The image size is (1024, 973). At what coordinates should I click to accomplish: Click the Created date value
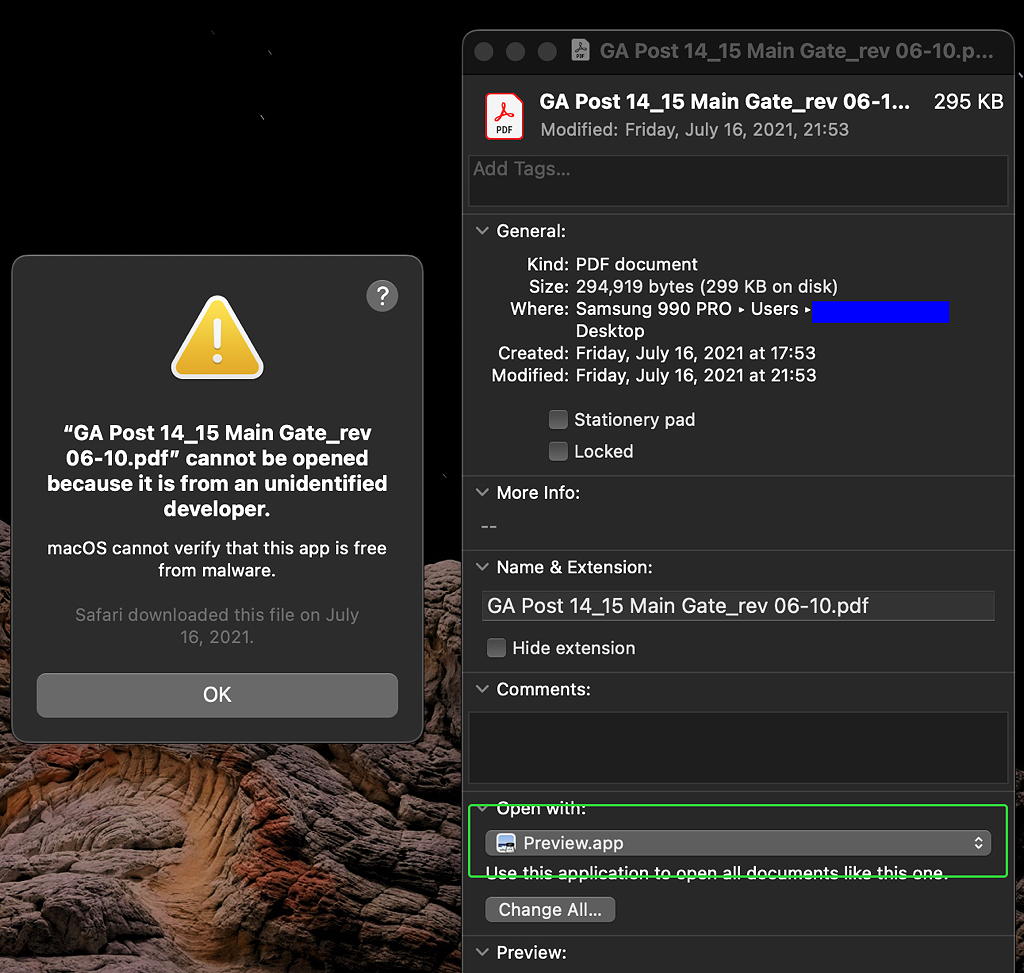pyautogui.click(x=696, y=353)
